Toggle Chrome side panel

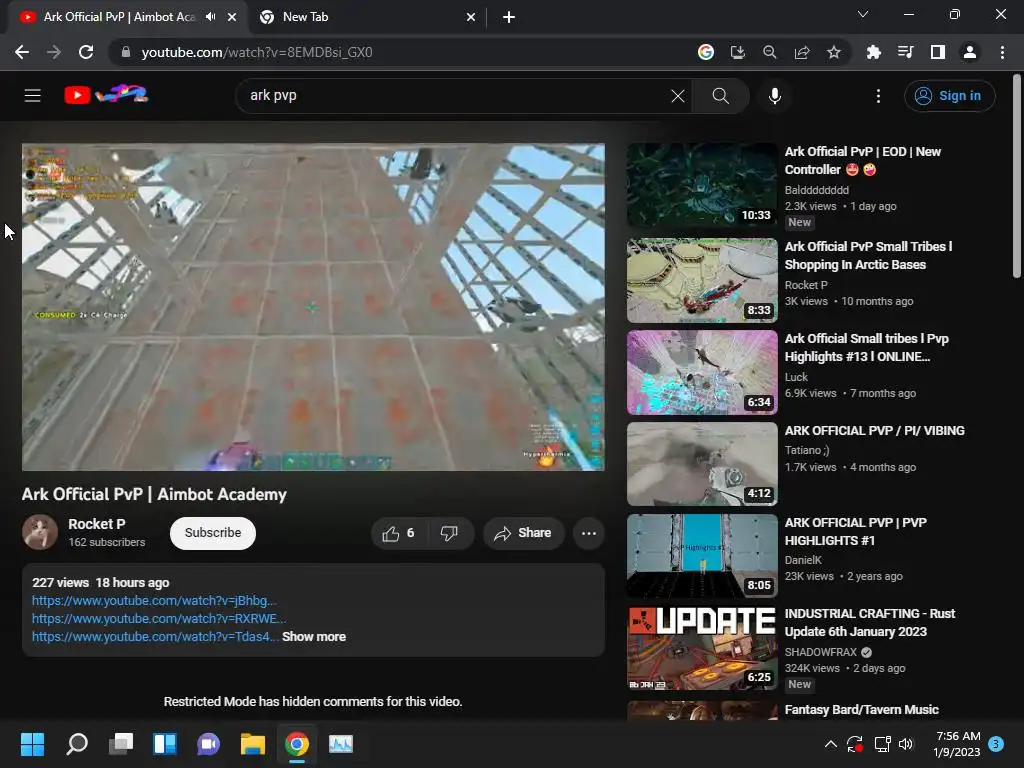coord(938,52)
